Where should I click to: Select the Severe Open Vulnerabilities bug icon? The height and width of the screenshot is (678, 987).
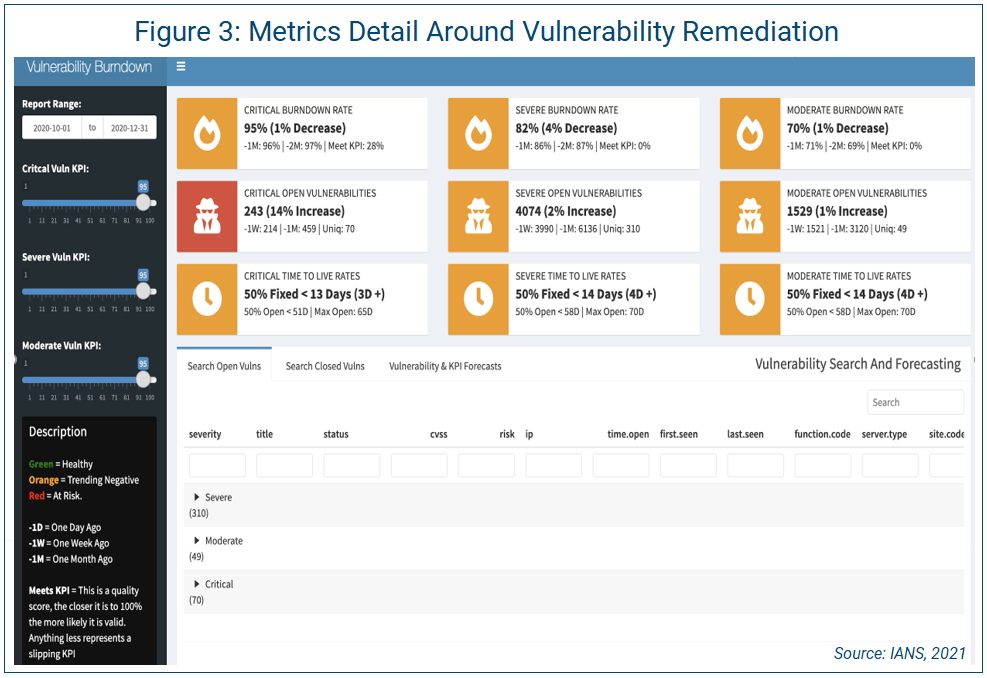(479, 217)
